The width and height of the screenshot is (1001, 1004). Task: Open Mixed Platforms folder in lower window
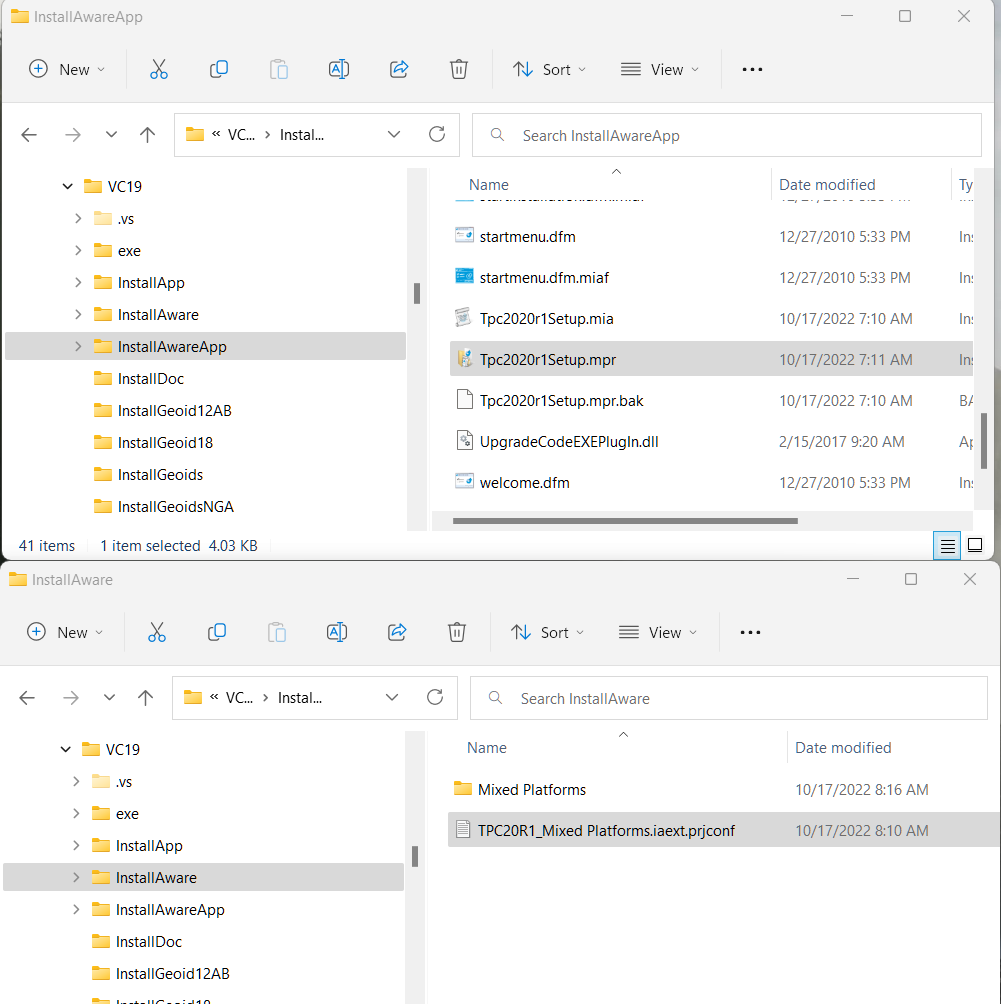532,789
